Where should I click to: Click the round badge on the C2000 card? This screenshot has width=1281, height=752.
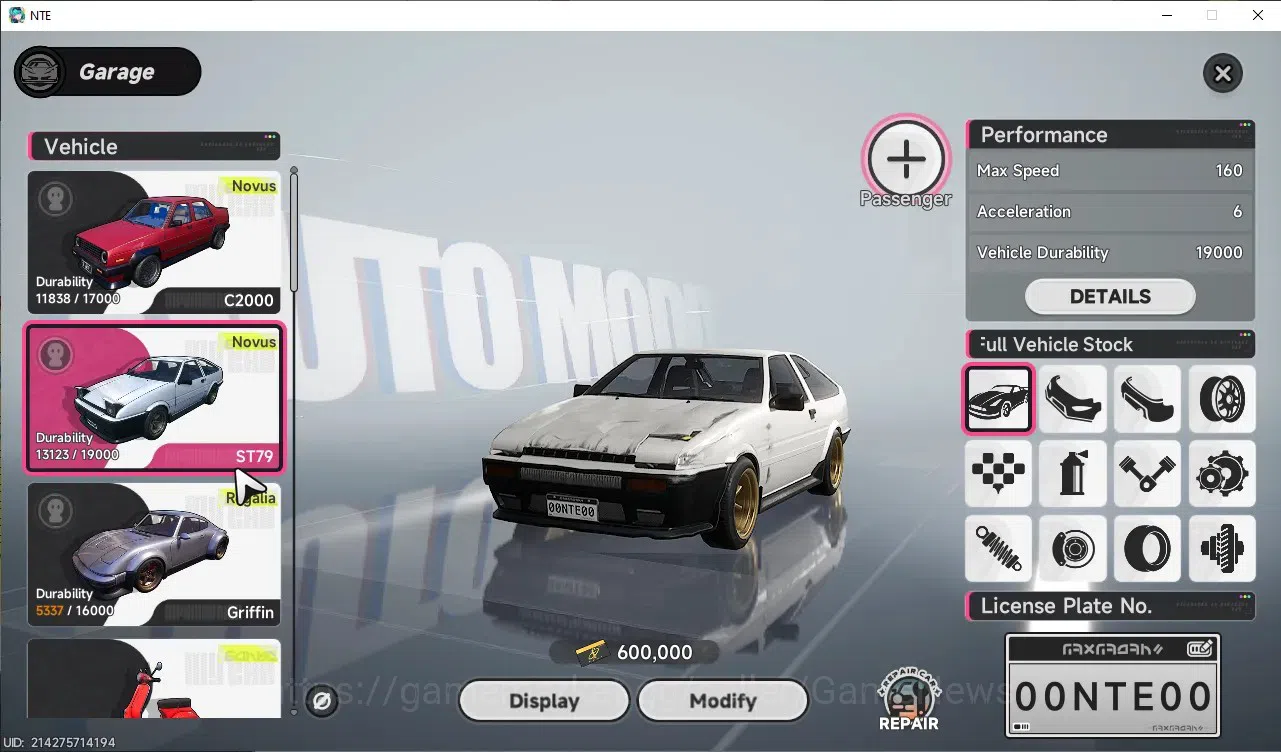[56, 198]
